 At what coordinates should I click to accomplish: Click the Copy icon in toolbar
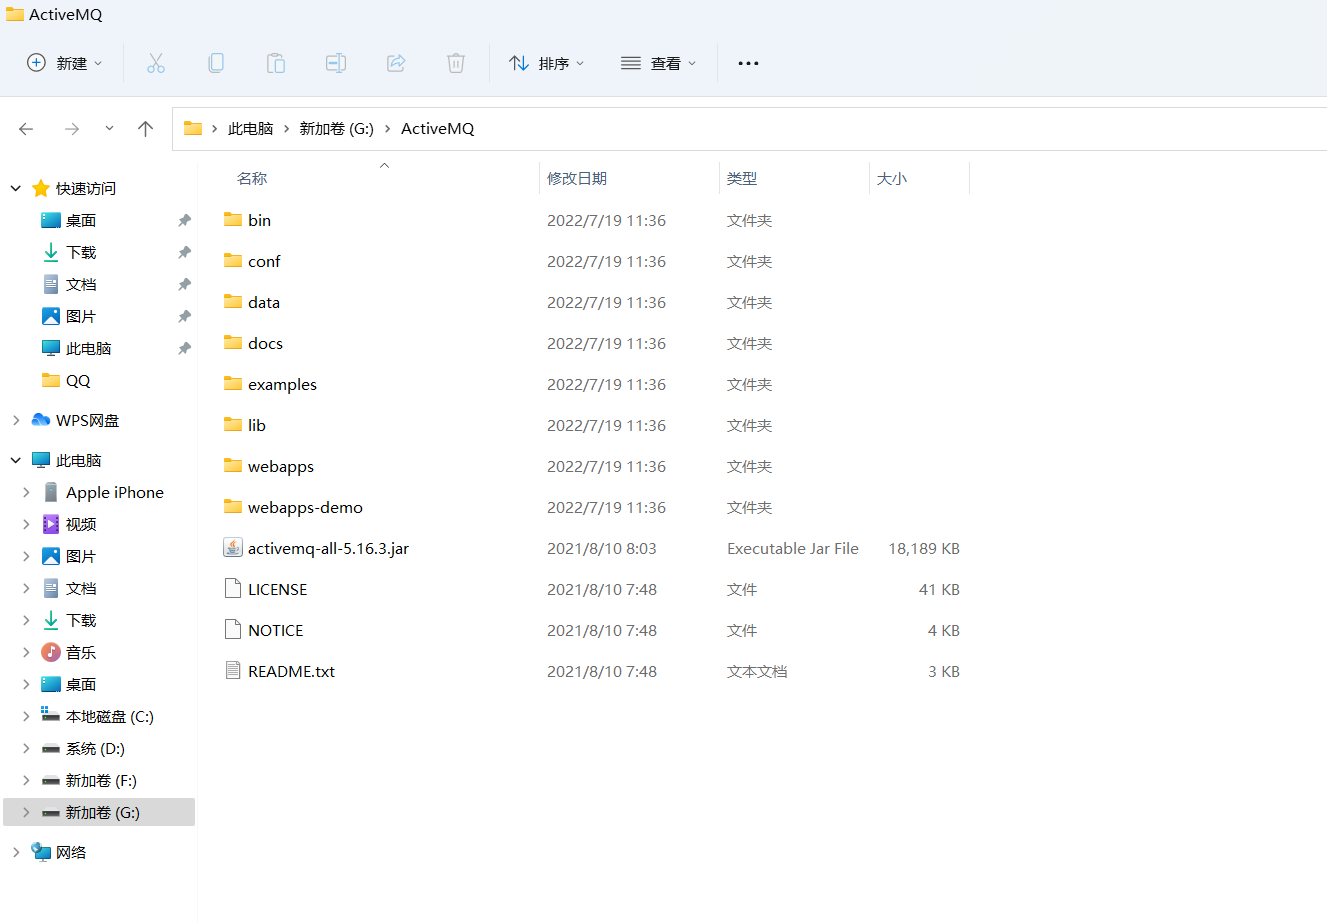216,63
